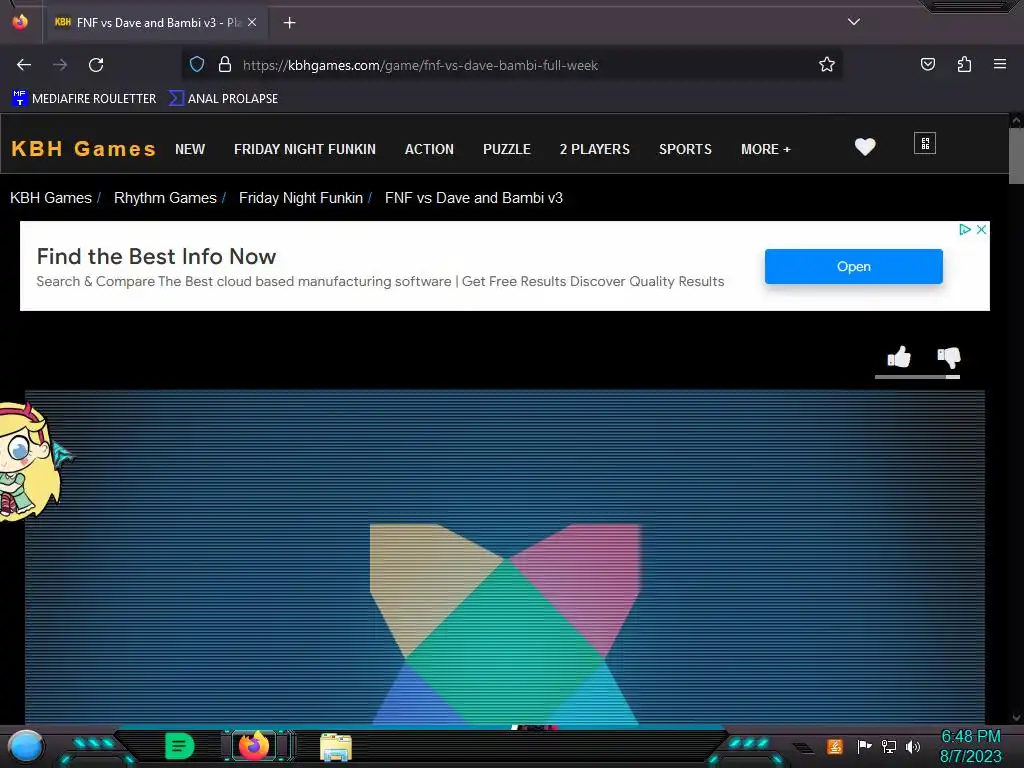Open the Spotify taskbar icon
The image size is (1024, 768).
pyautogui.click(x=179, y=746)
